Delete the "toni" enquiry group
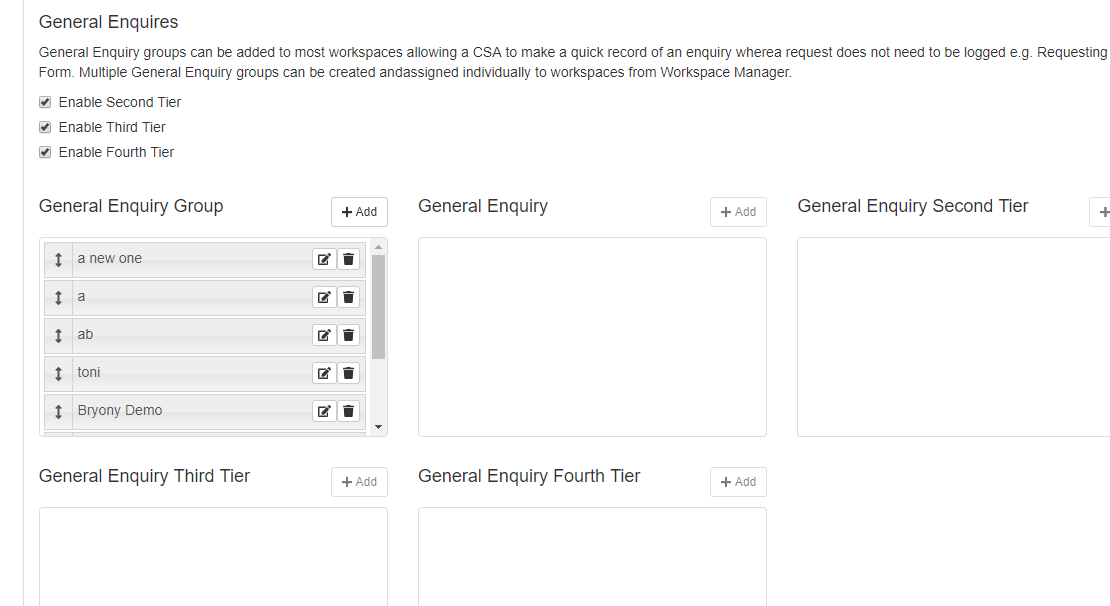Screen dimensions: 1110x606 coord(348,372)
